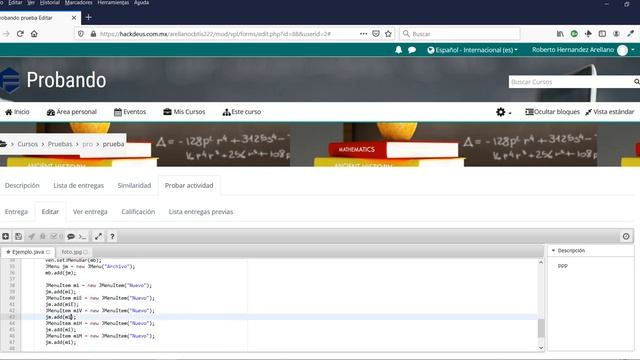640x360 pixels.
Task: Select the Editar sub-tab
Action: 50,212
